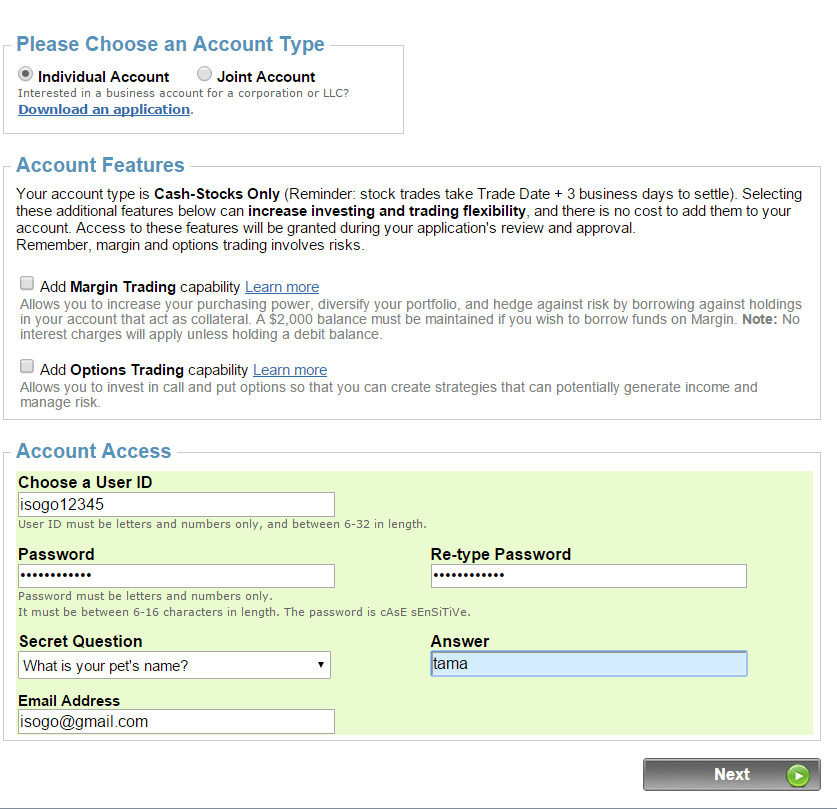Select the Individual Account radio button

tap(26, 75)
